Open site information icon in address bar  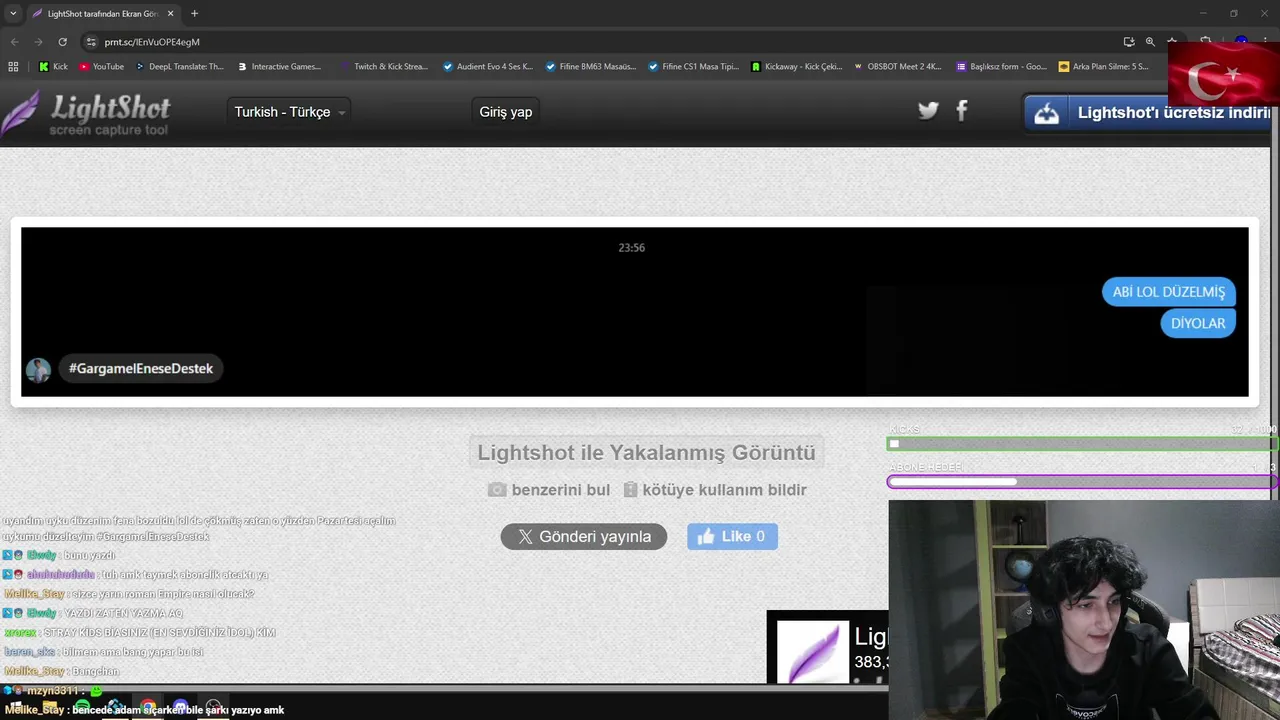coord(91,42)
